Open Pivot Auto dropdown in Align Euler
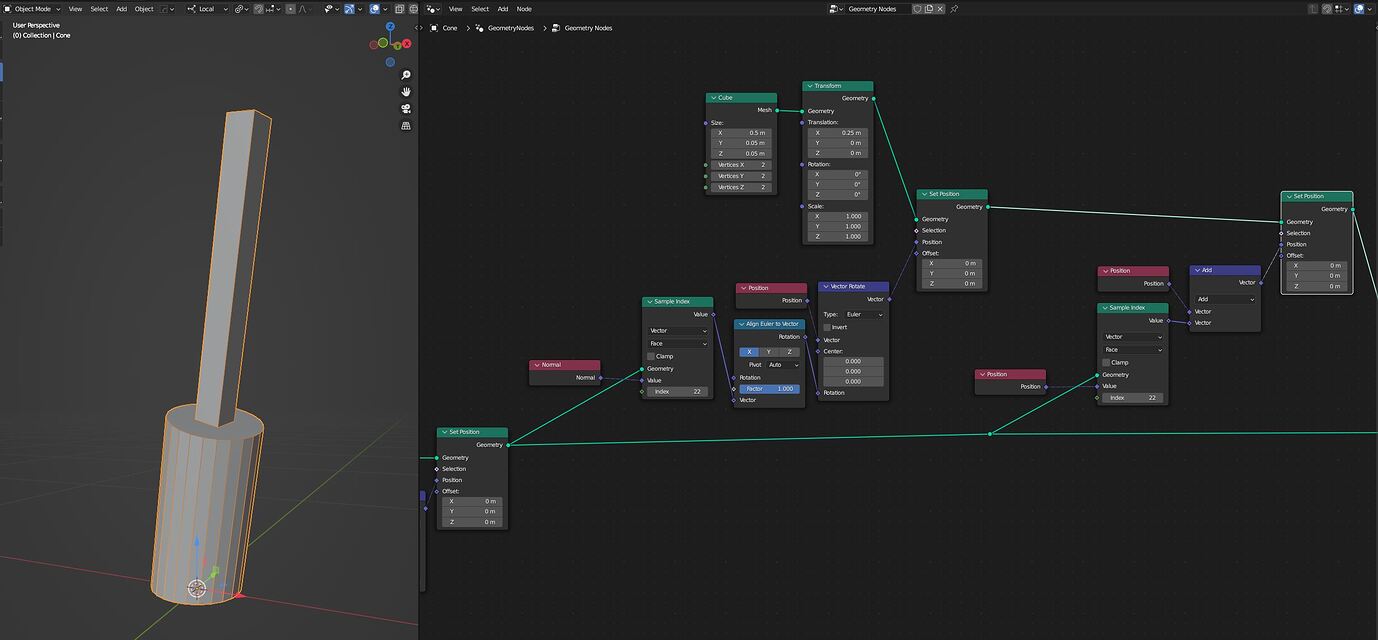This screenshot has width=1378, height=640. pyautogui.click(x=783, y=365)
